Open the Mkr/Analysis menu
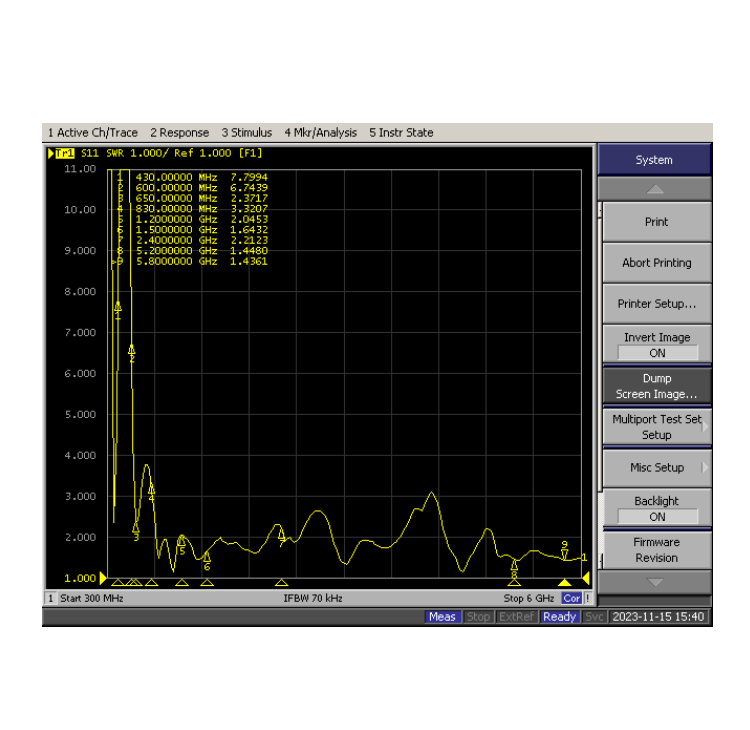The image size is (750, 730). 320,133
